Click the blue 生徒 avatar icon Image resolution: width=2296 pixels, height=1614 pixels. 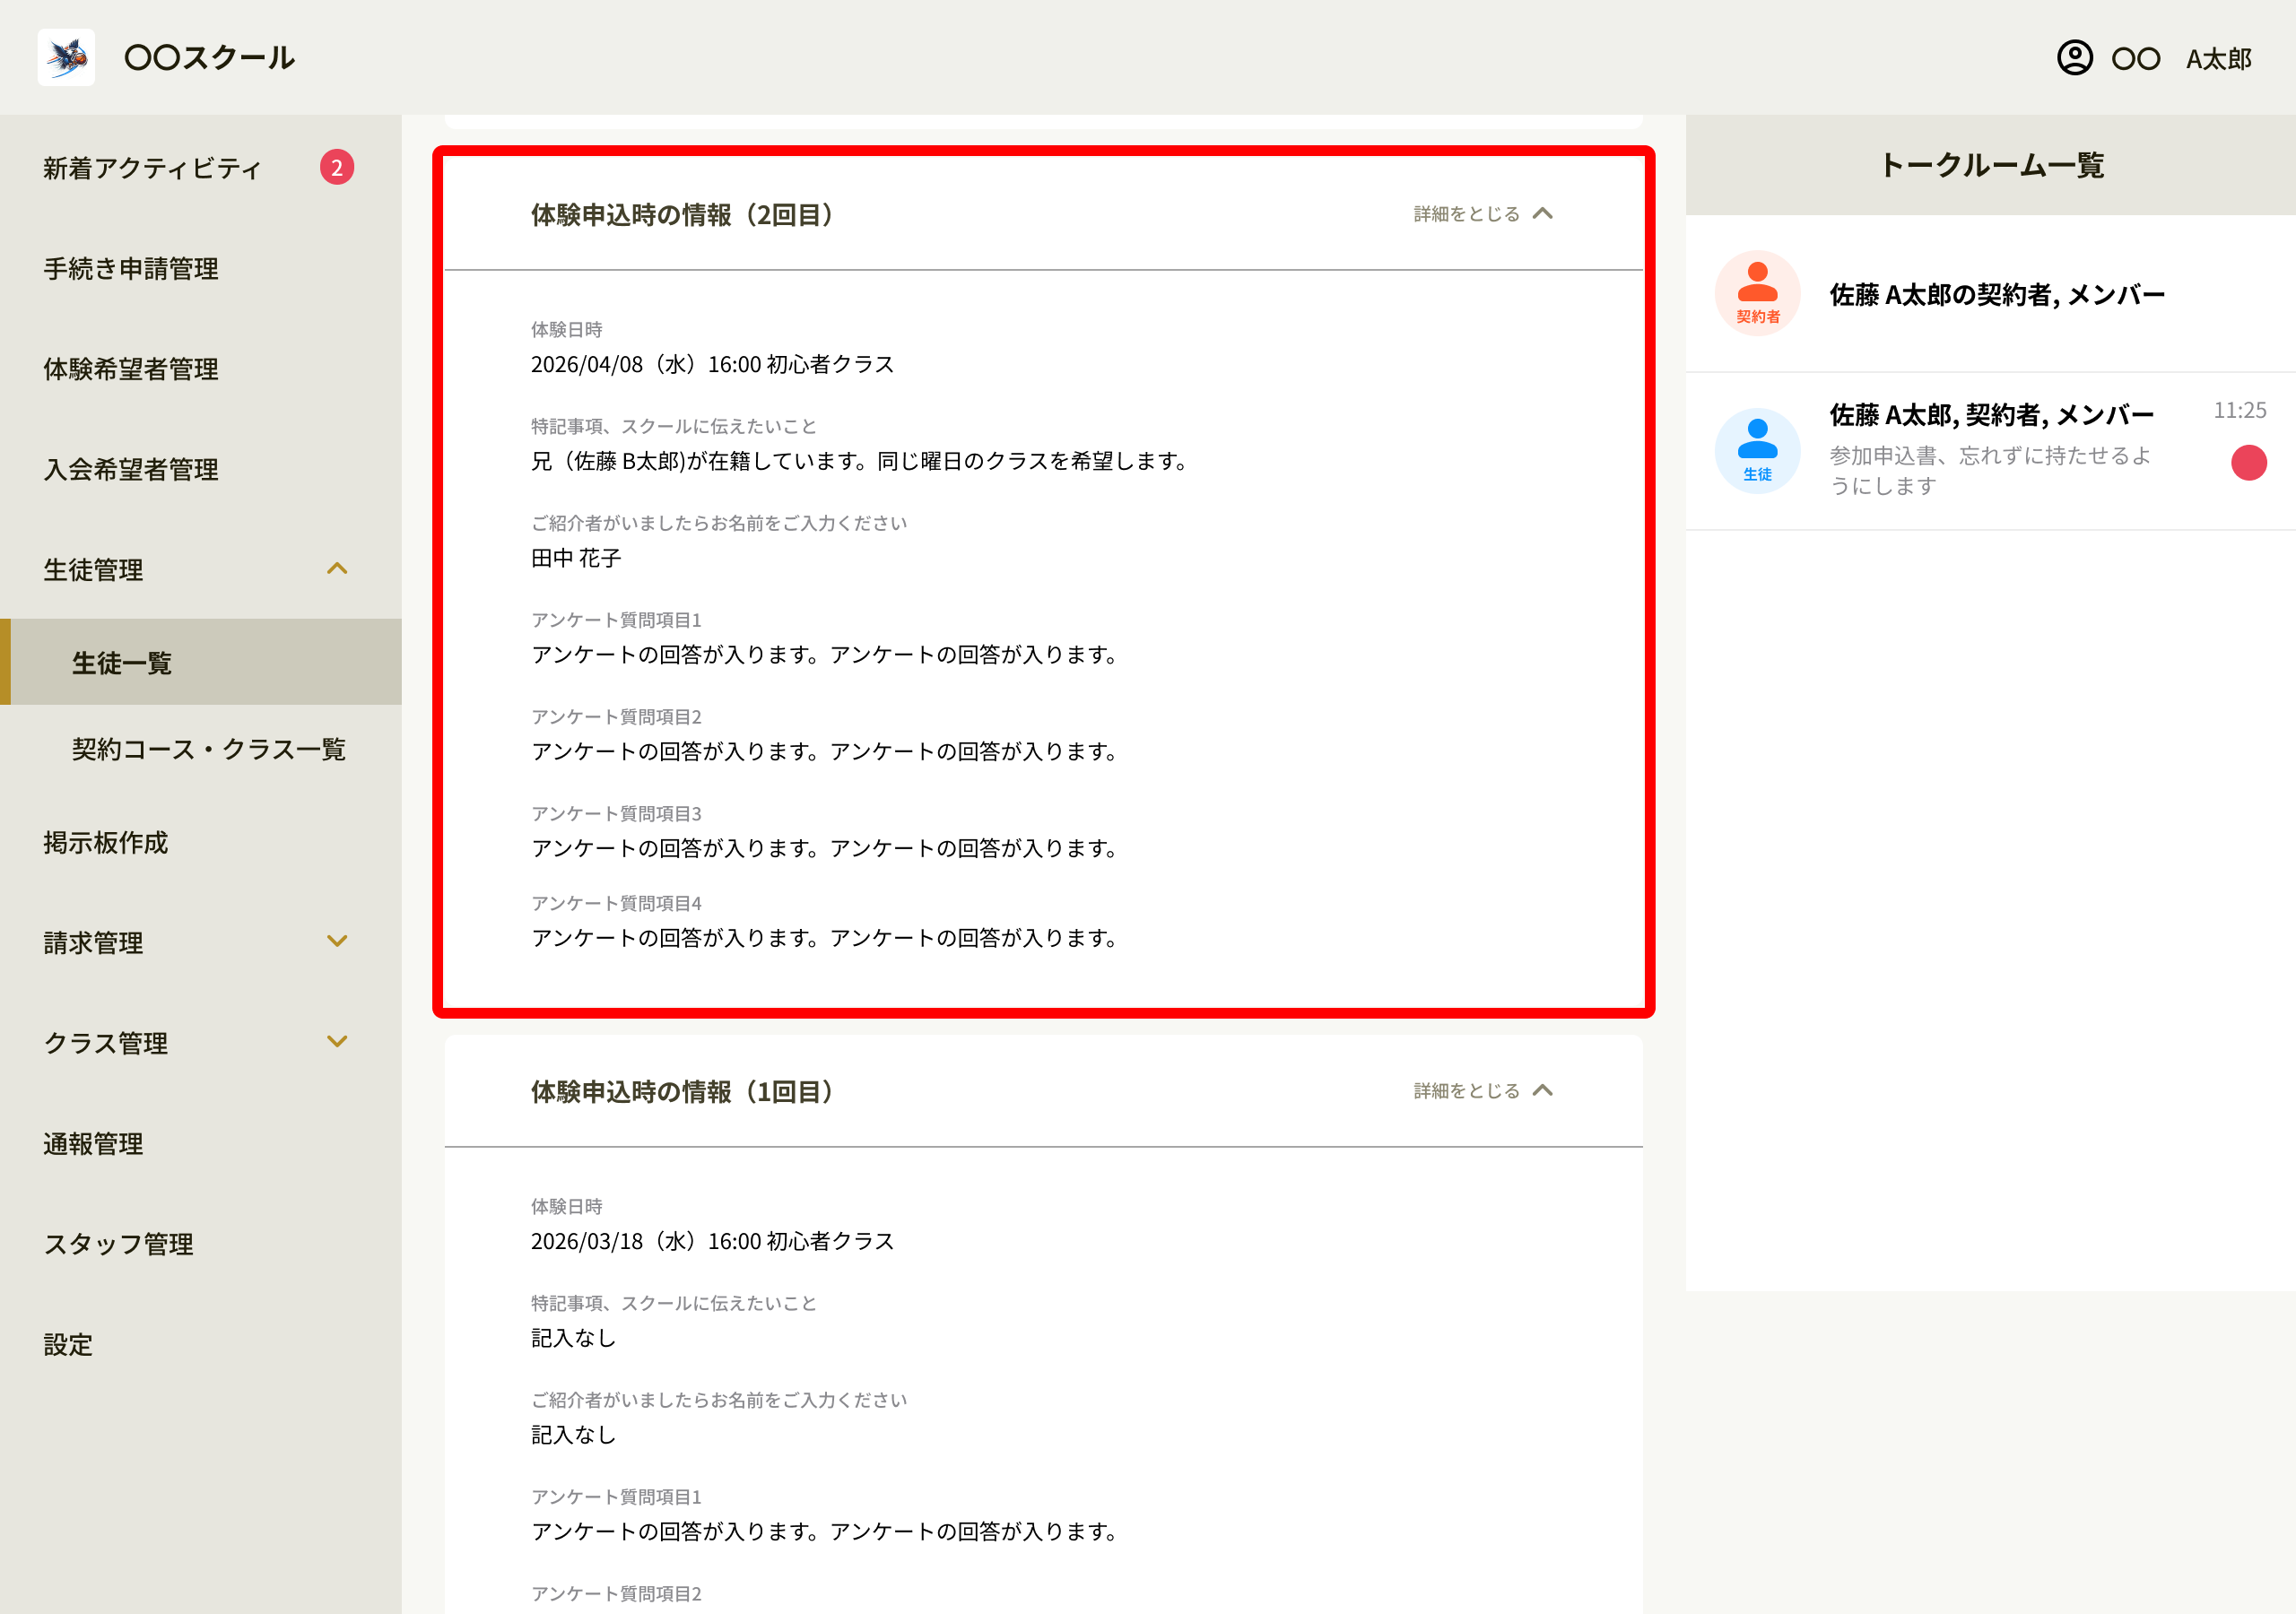1757,451
